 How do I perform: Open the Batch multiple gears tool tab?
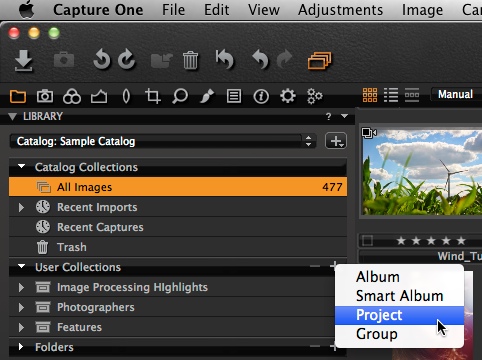tap(315, 96)
